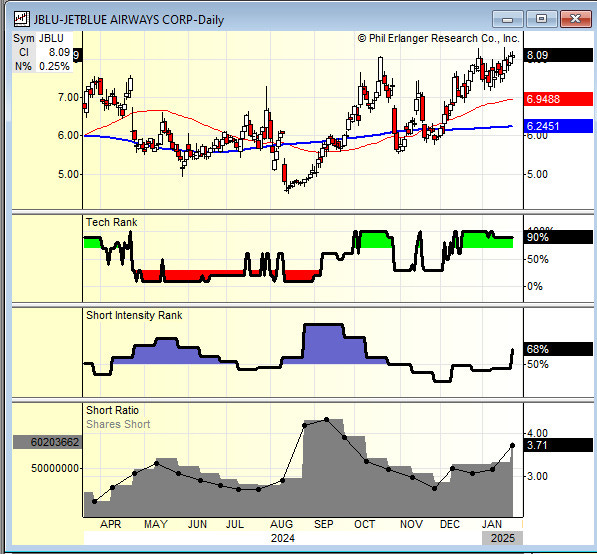Screen dimensions: 597x554
Task: Minimize the JBLU chart window
Action: coord(507,19)
